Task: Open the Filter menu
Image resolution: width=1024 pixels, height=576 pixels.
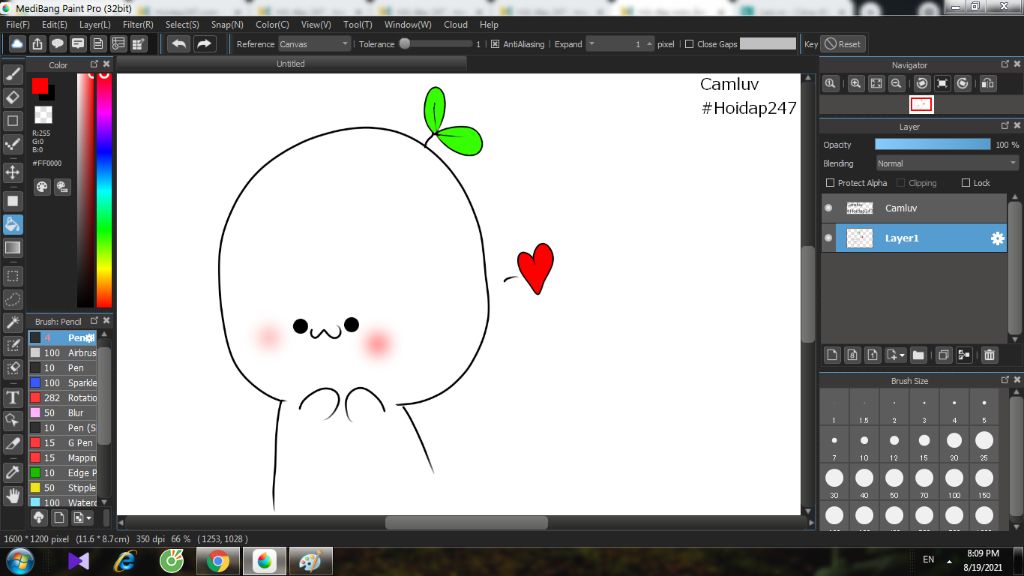Action: point(138,24)
